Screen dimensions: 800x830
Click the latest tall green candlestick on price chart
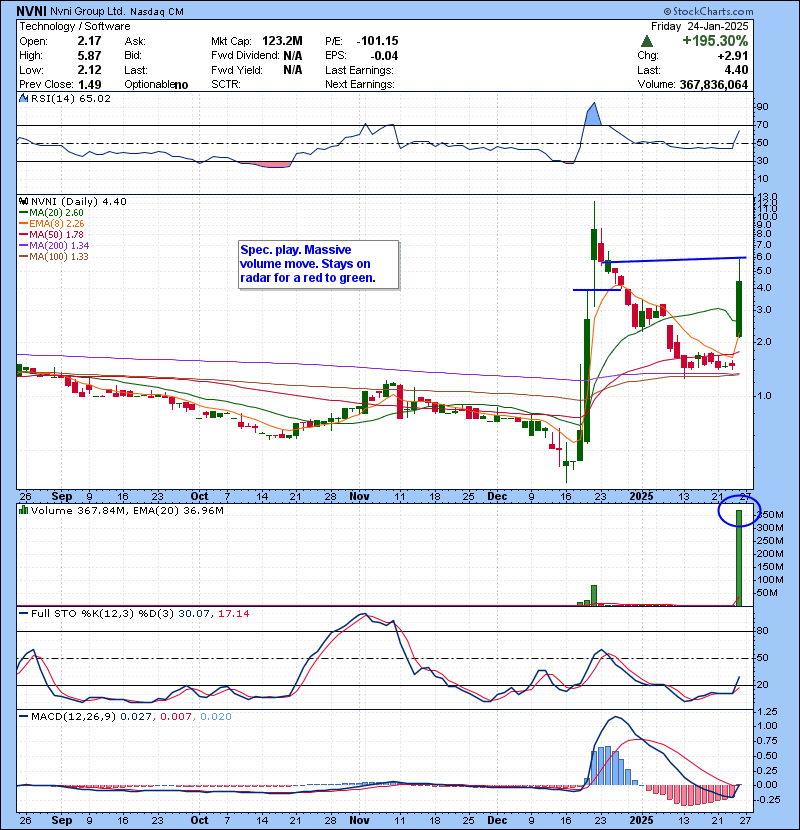click(739, 309)
